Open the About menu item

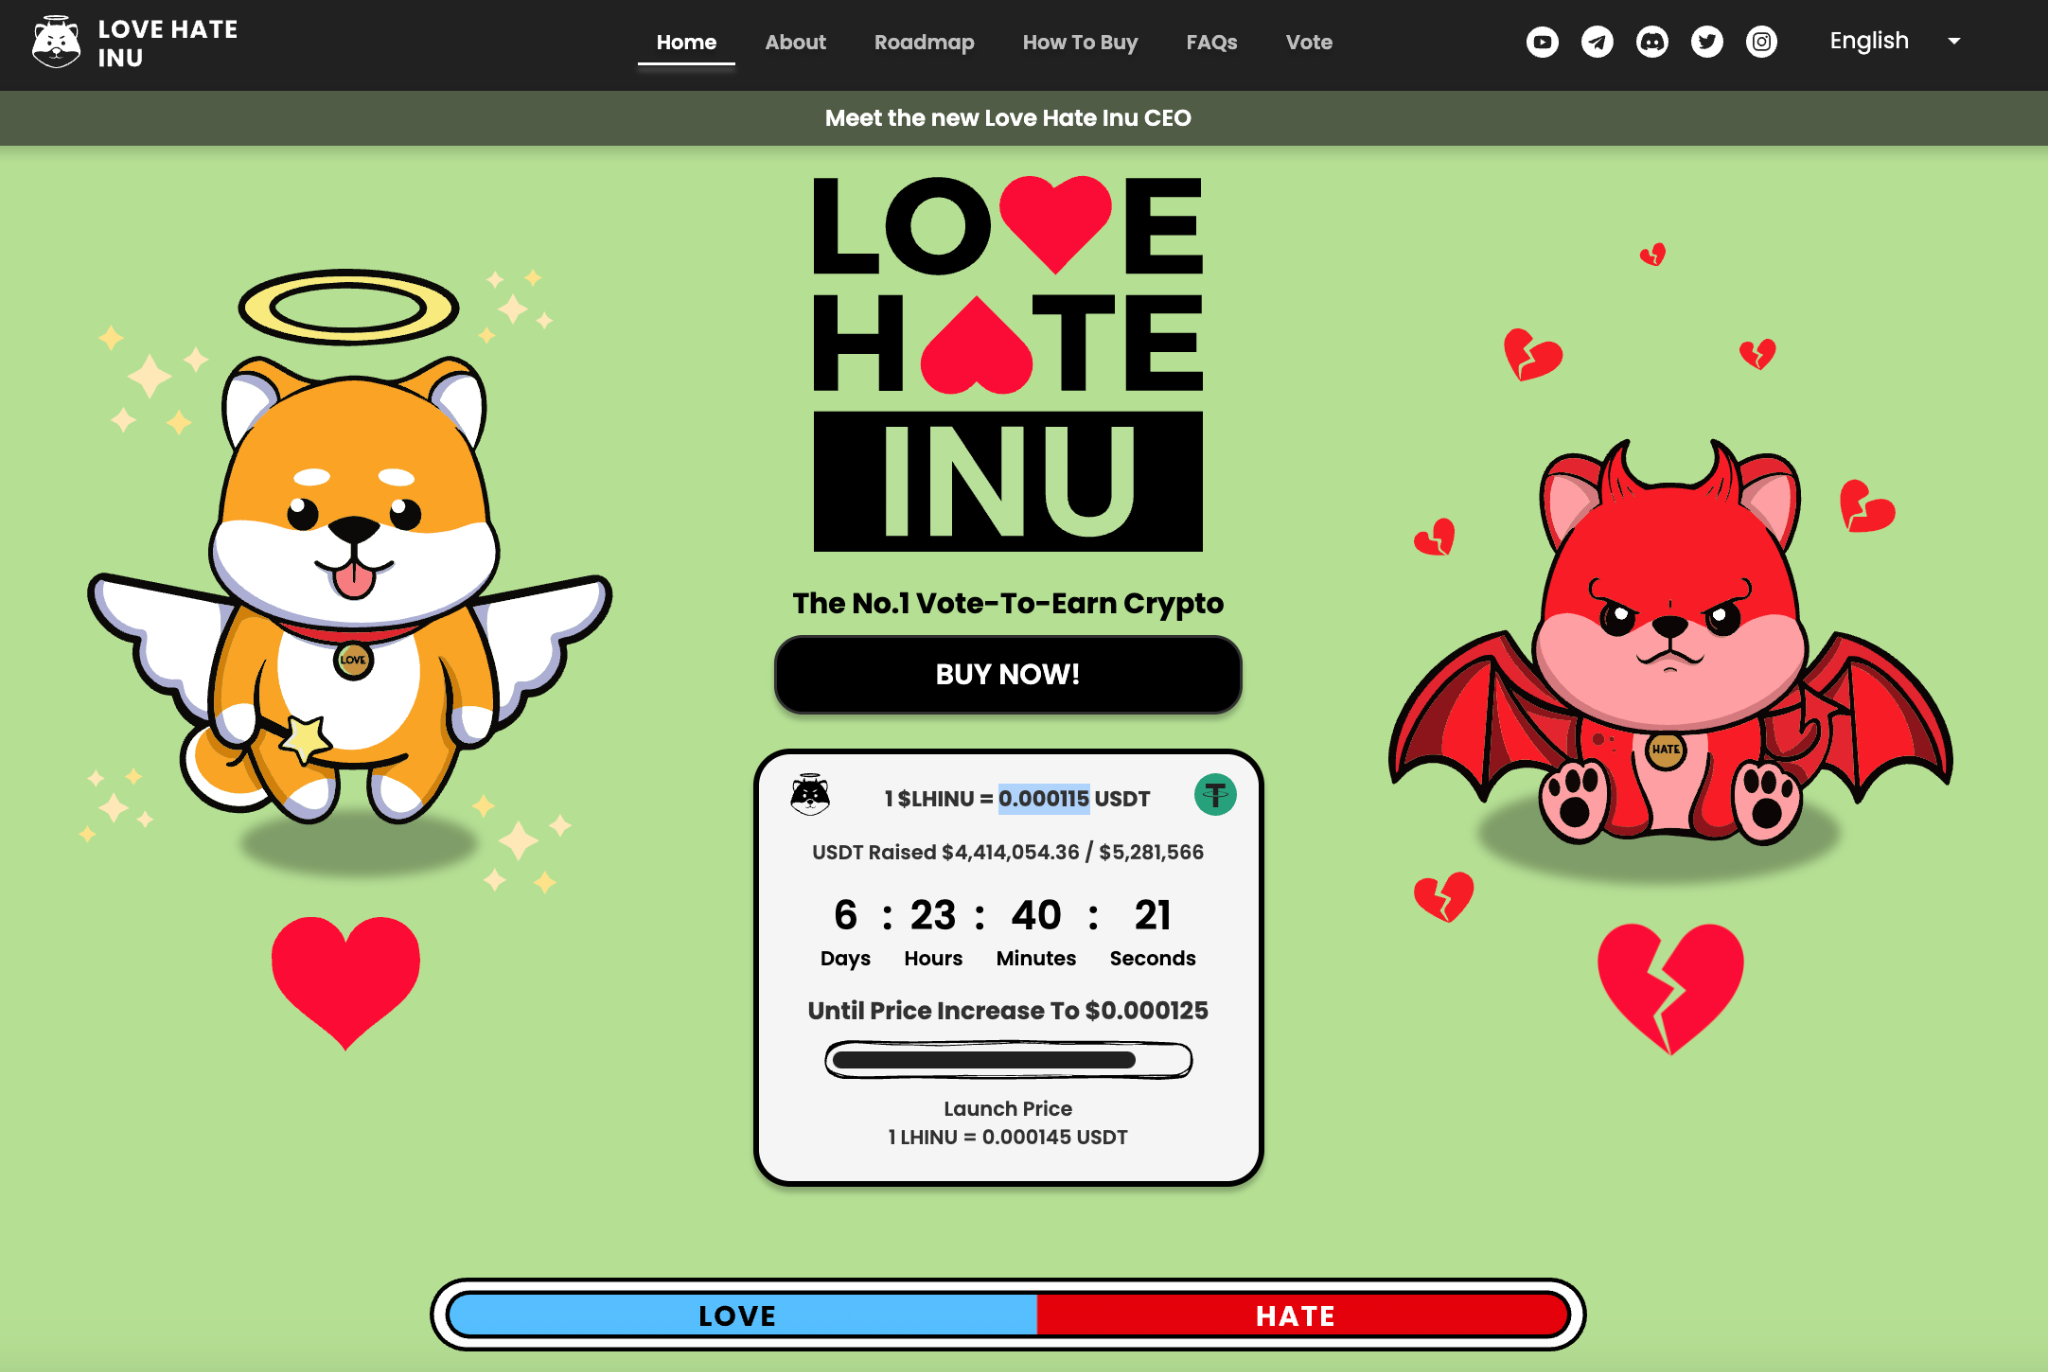[x=796, y=42]
